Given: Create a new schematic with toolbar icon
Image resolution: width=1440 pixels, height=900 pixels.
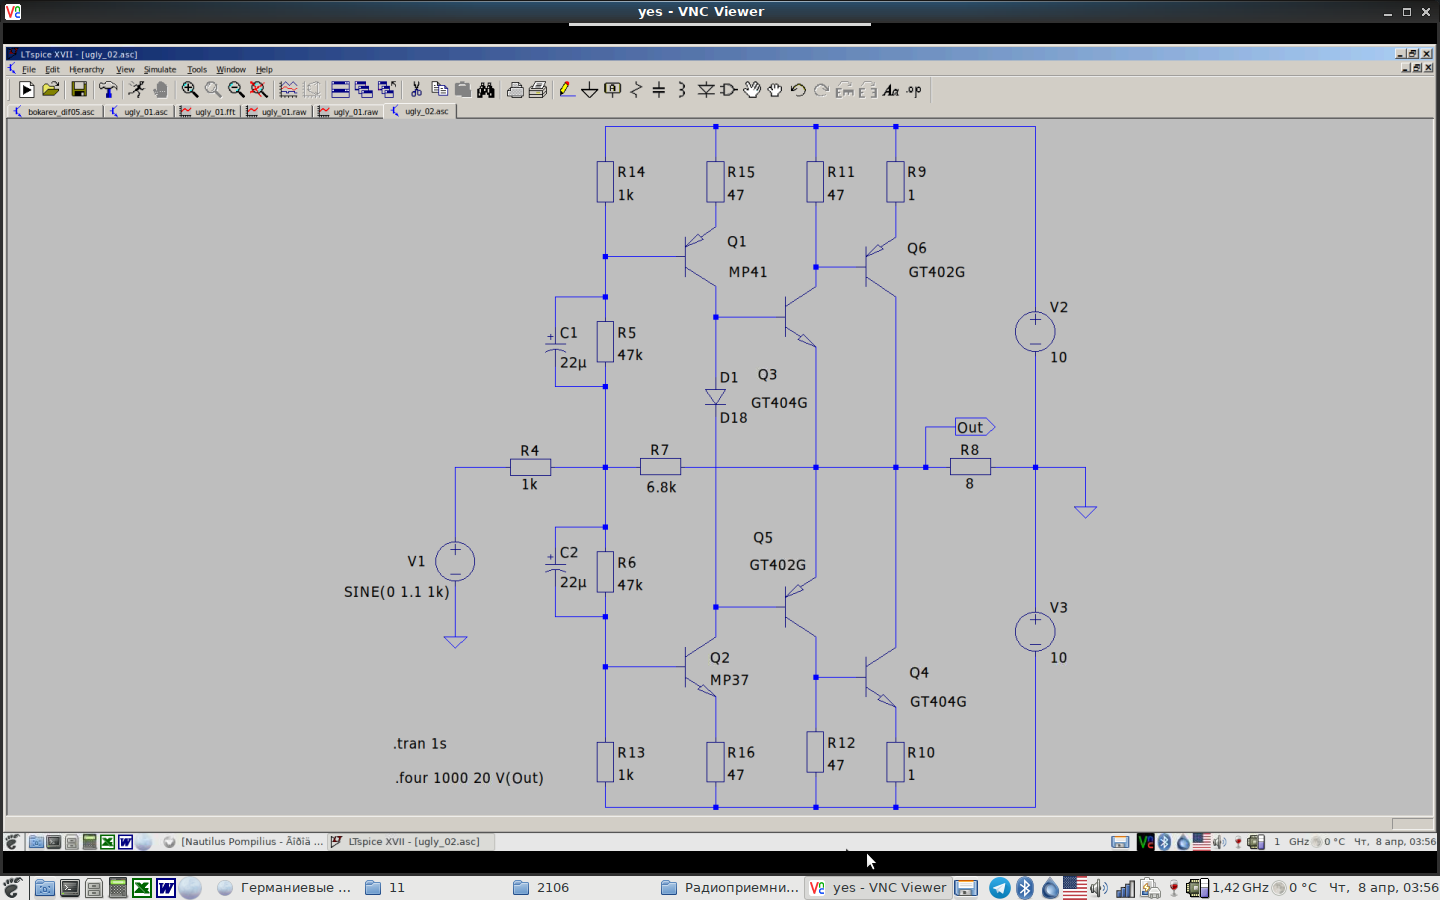Looking at the screenshot, I should click(x=27, y=90).
